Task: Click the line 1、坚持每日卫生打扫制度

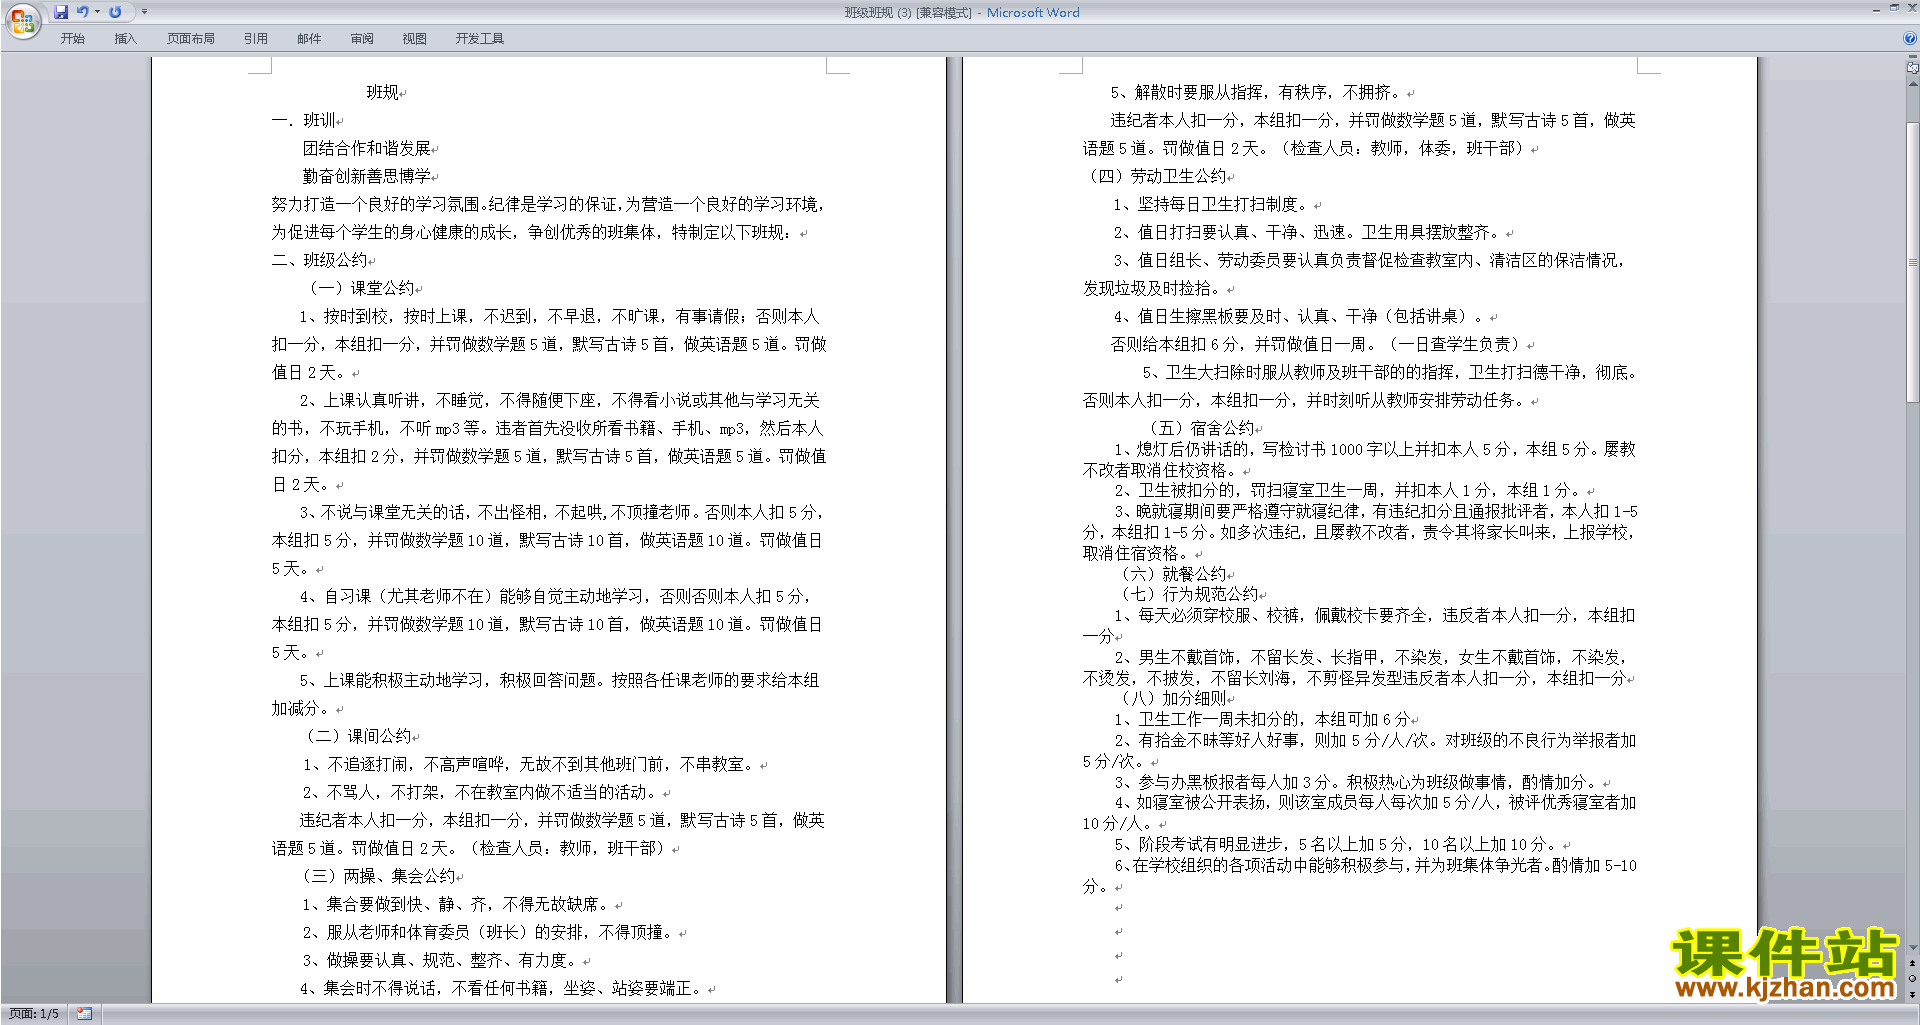Action: 1212,204
